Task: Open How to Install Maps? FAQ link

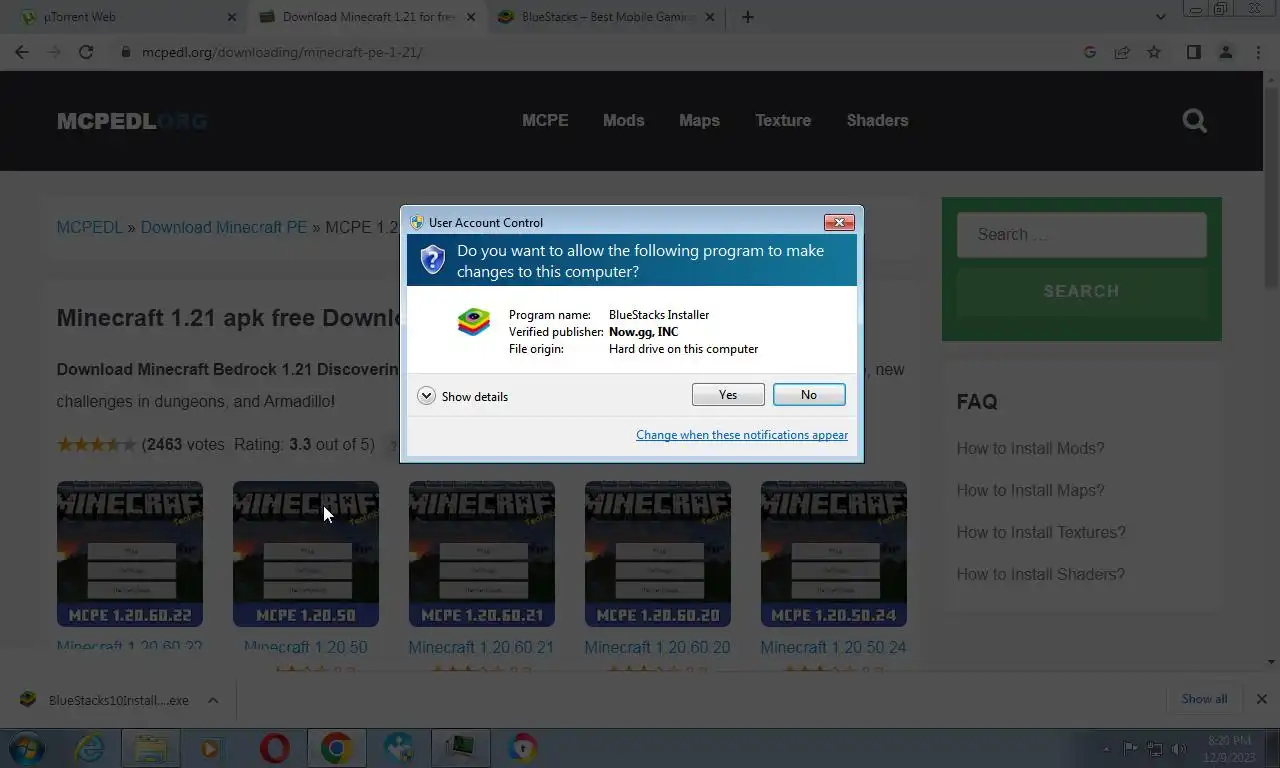Action: (1030, 490)
